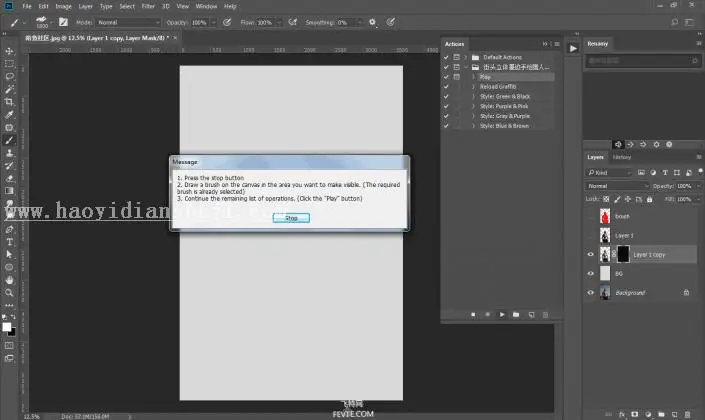
Task: Open the layer blend mode Normal dropdown
Action: 617,186
